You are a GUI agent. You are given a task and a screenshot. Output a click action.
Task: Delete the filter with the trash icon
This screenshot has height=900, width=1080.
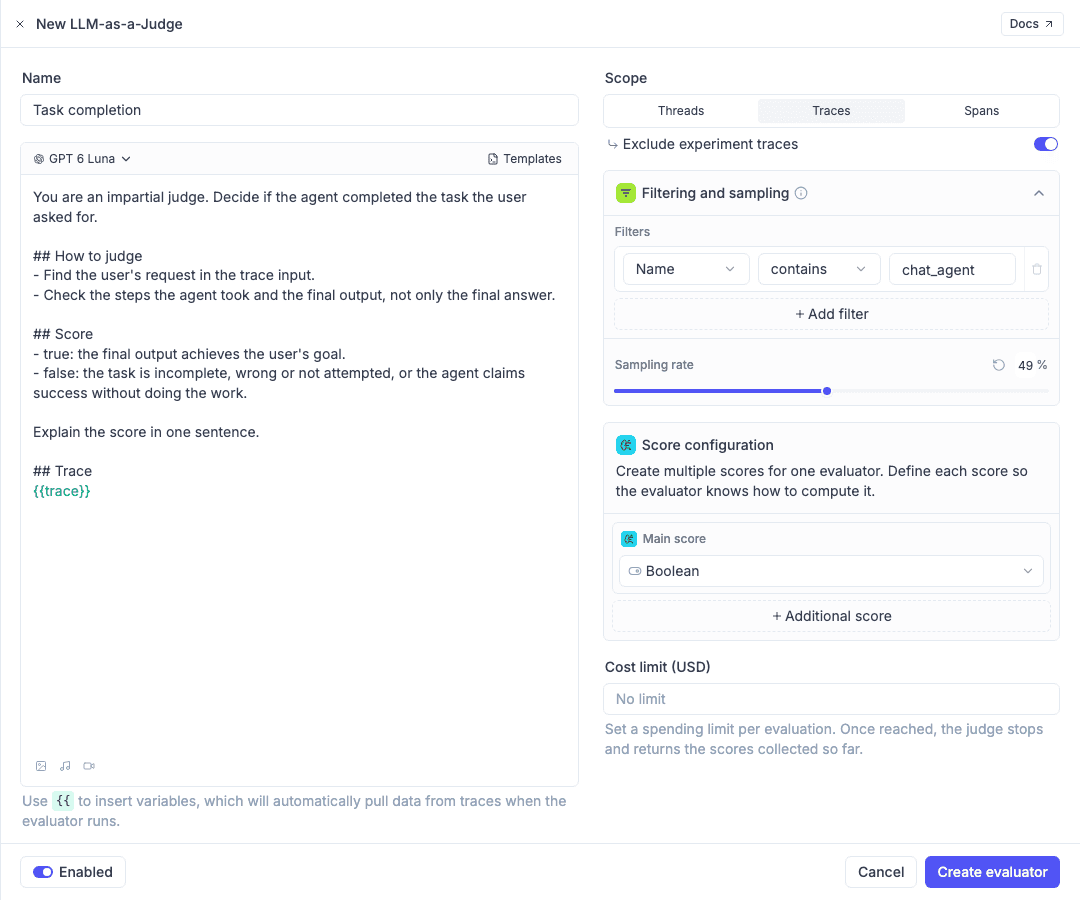1037,269
